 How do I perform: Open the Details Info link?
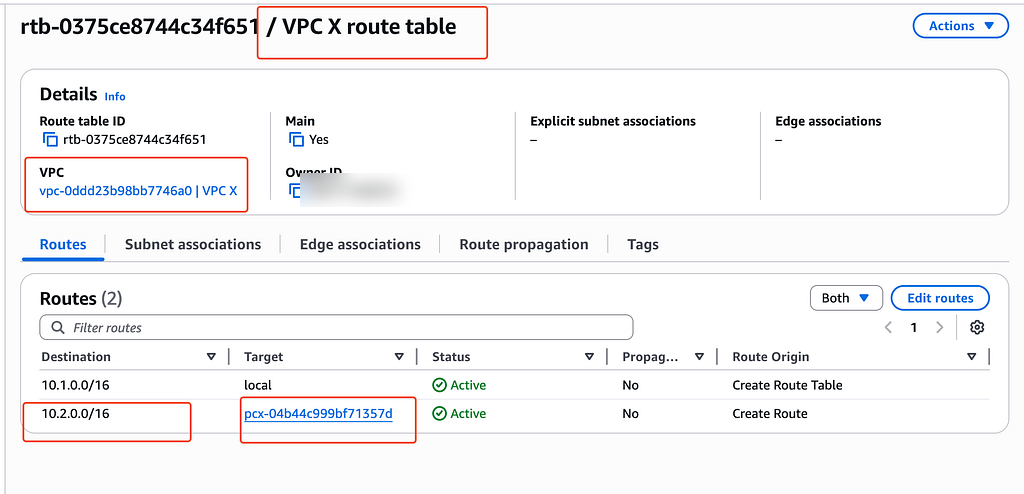click(x=115, y=97)
